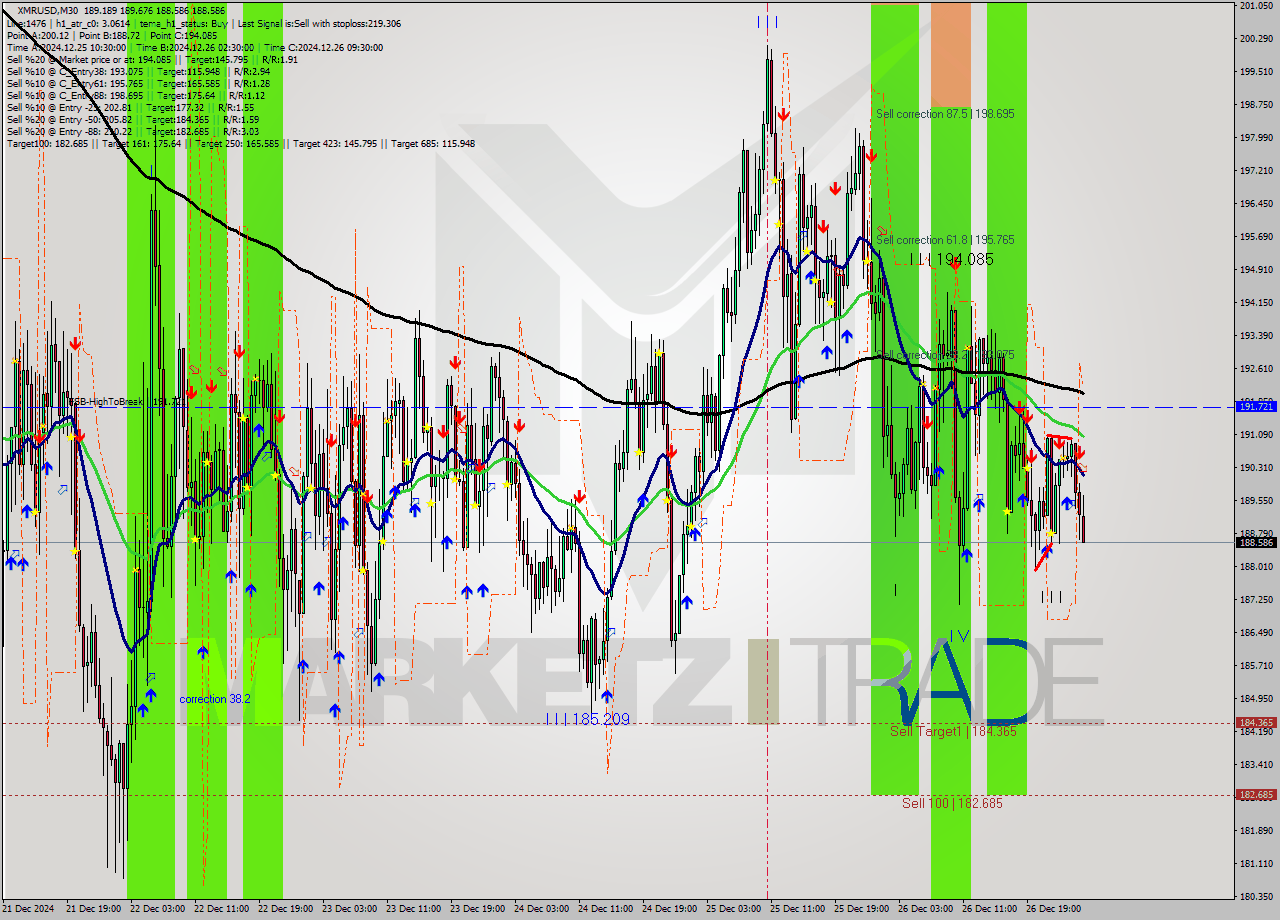1280x920 pixels.
Task: Click the 'Sell correction 87.5 | 198.695' label
Action: coord(945,114)
